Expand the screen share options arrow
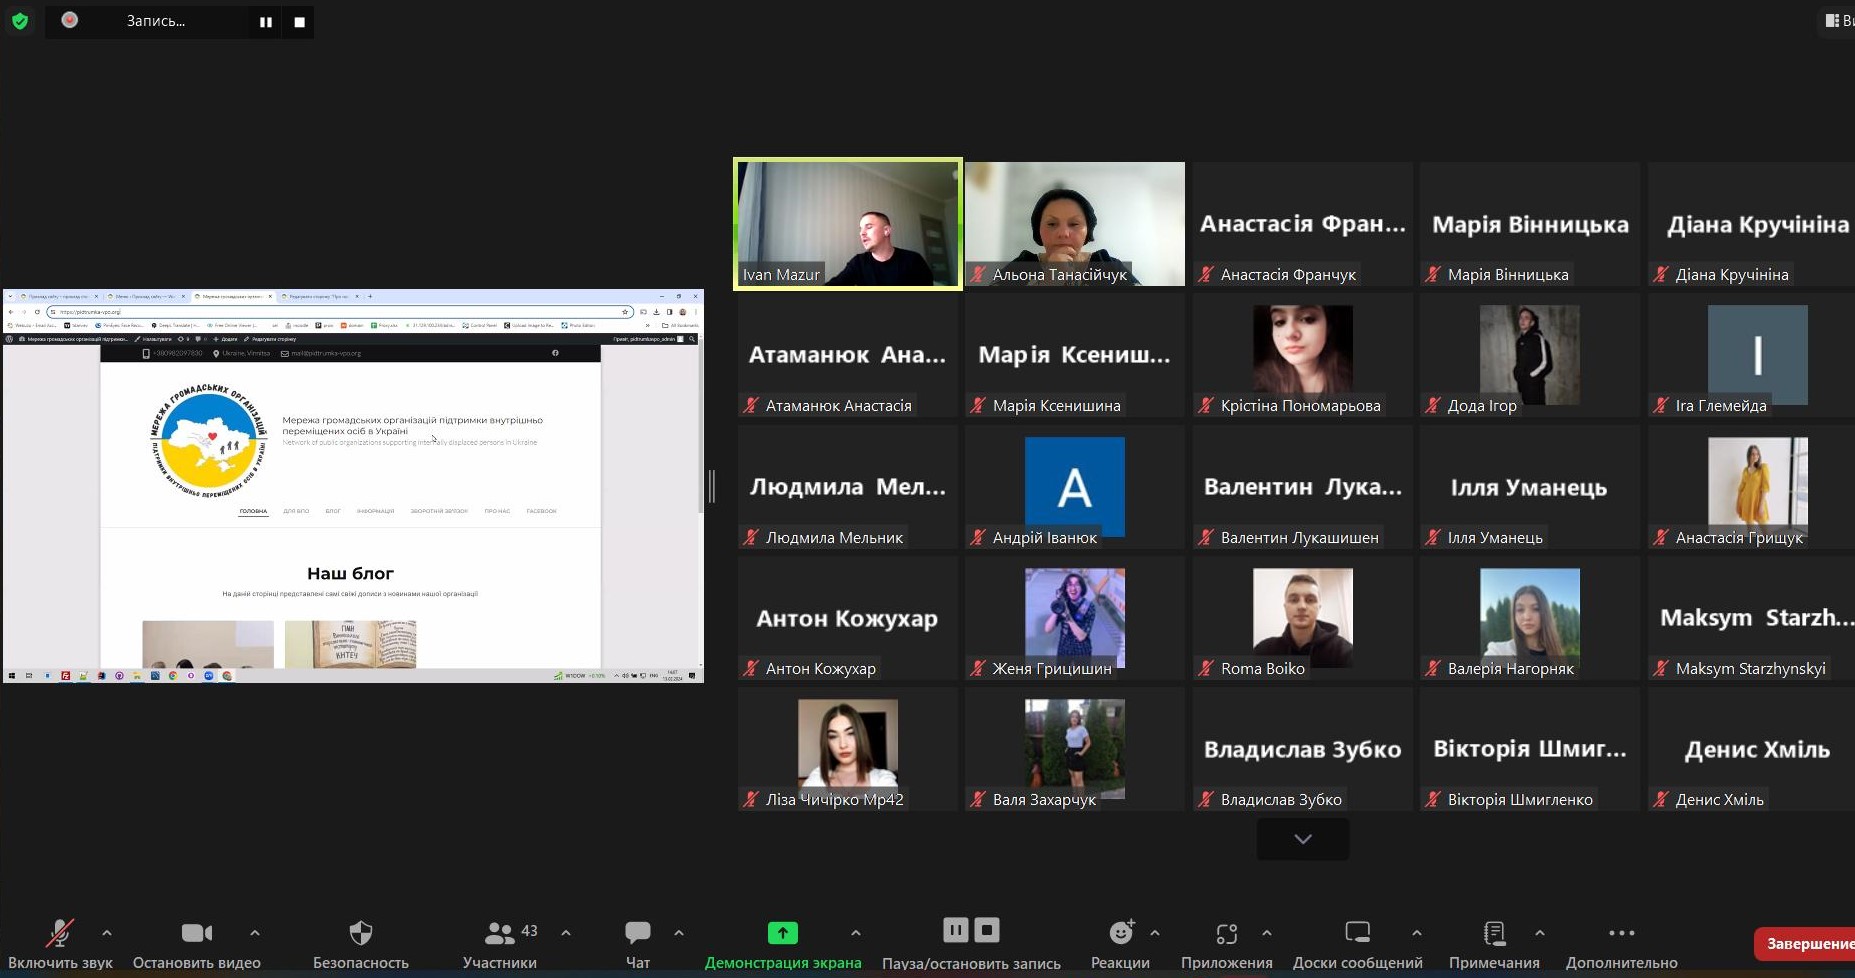 click(x=856, y=933)
